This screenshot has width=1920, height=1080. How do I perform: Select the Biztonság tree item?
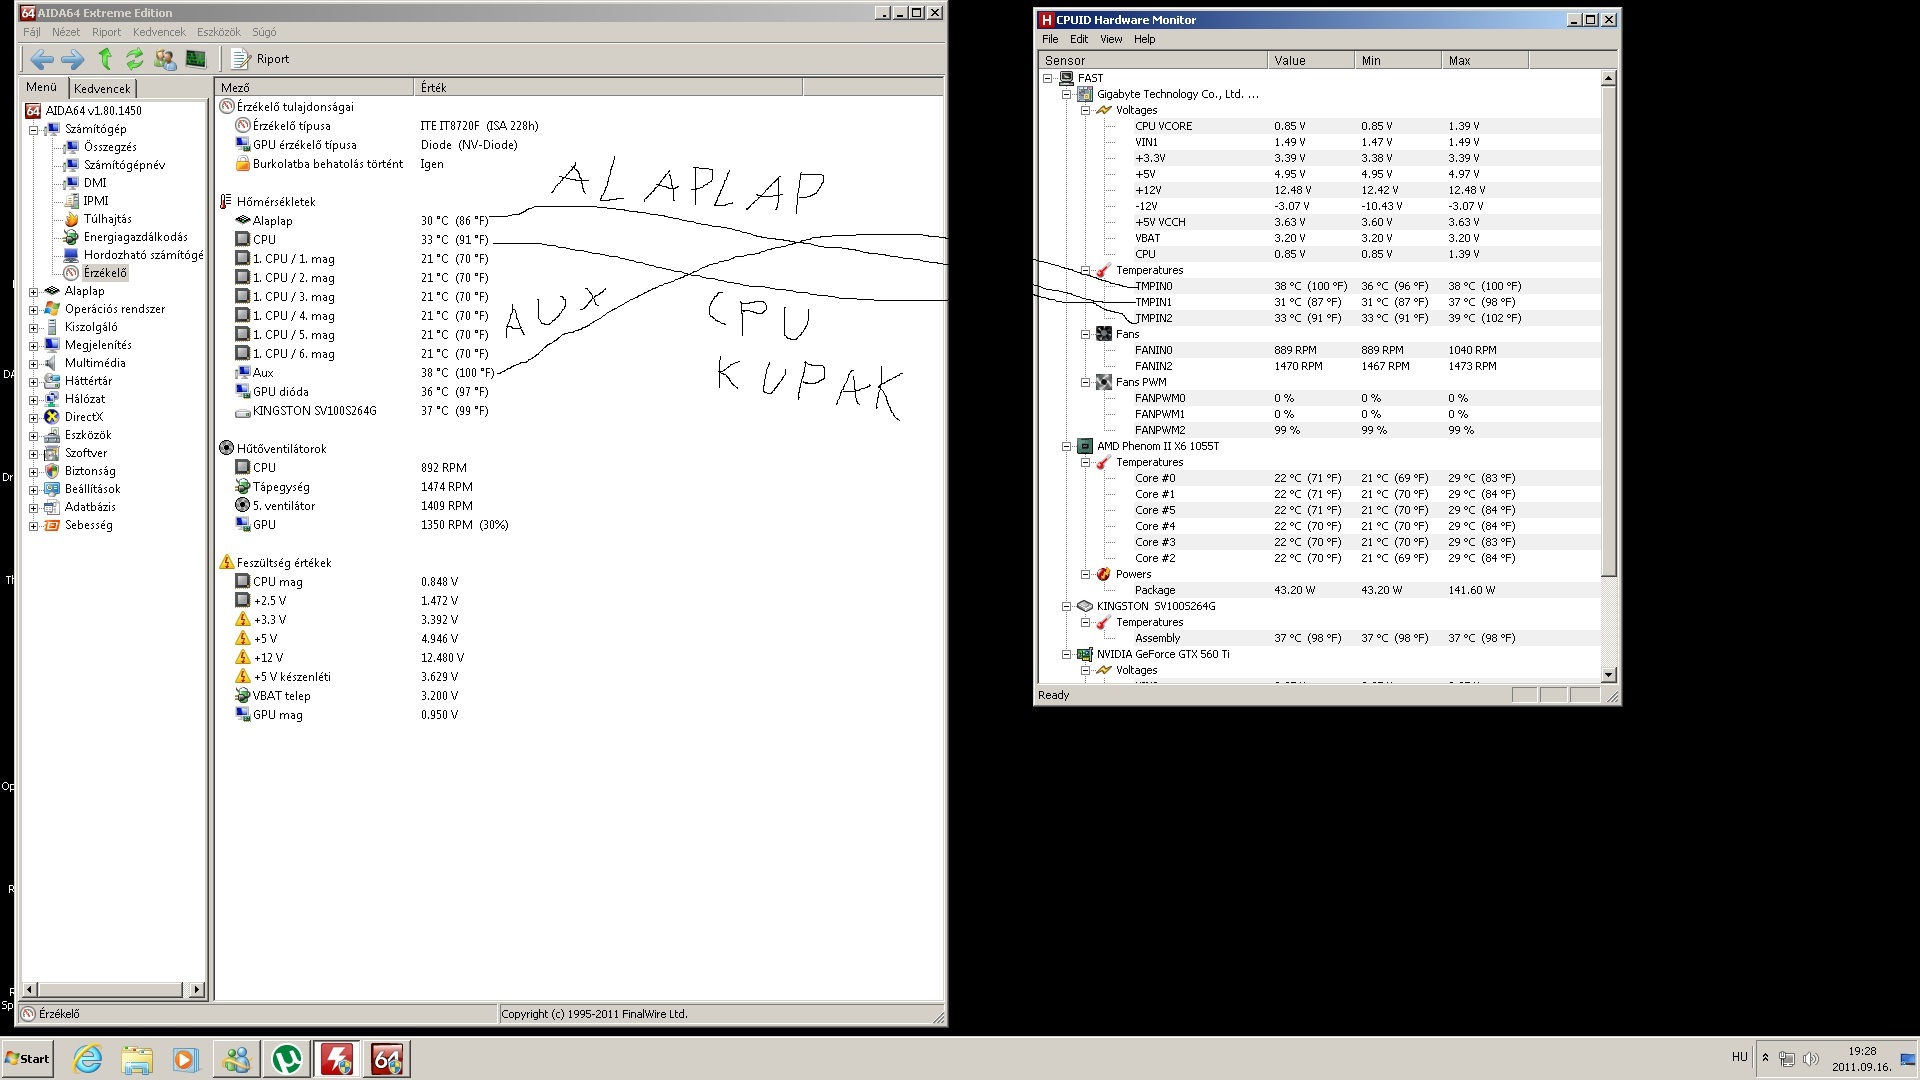click(90, 471)
